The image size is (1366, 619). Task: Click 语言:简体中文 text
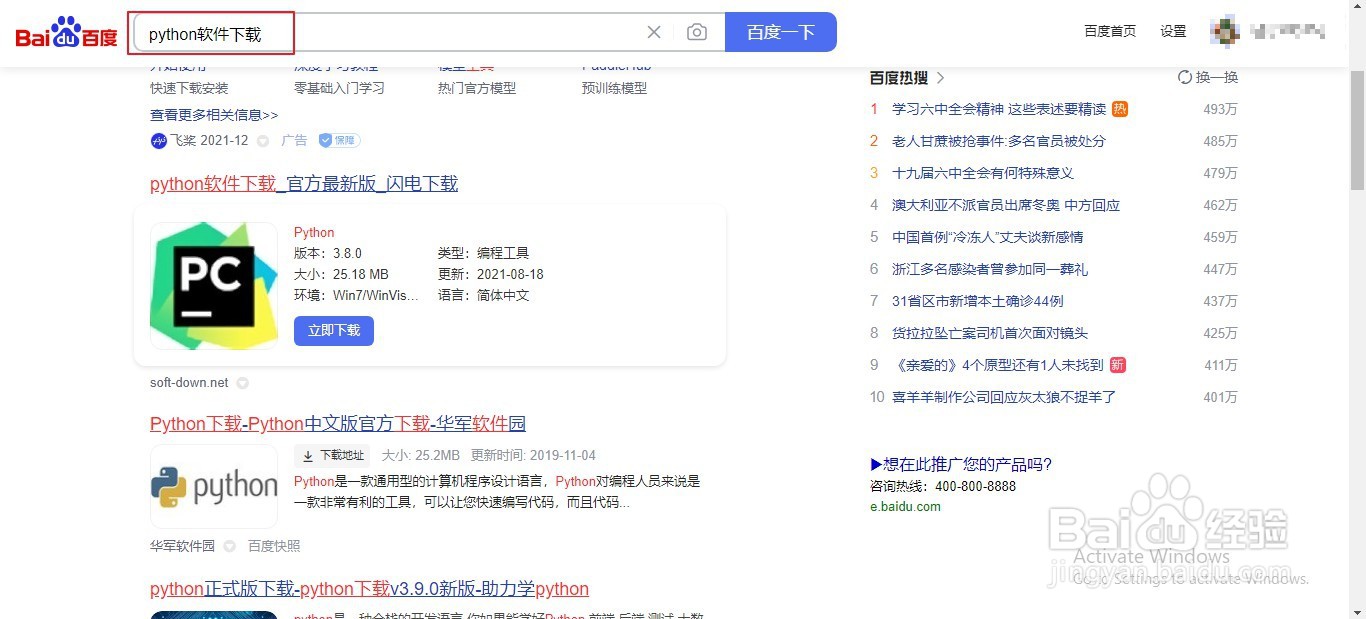pos(484,295)
